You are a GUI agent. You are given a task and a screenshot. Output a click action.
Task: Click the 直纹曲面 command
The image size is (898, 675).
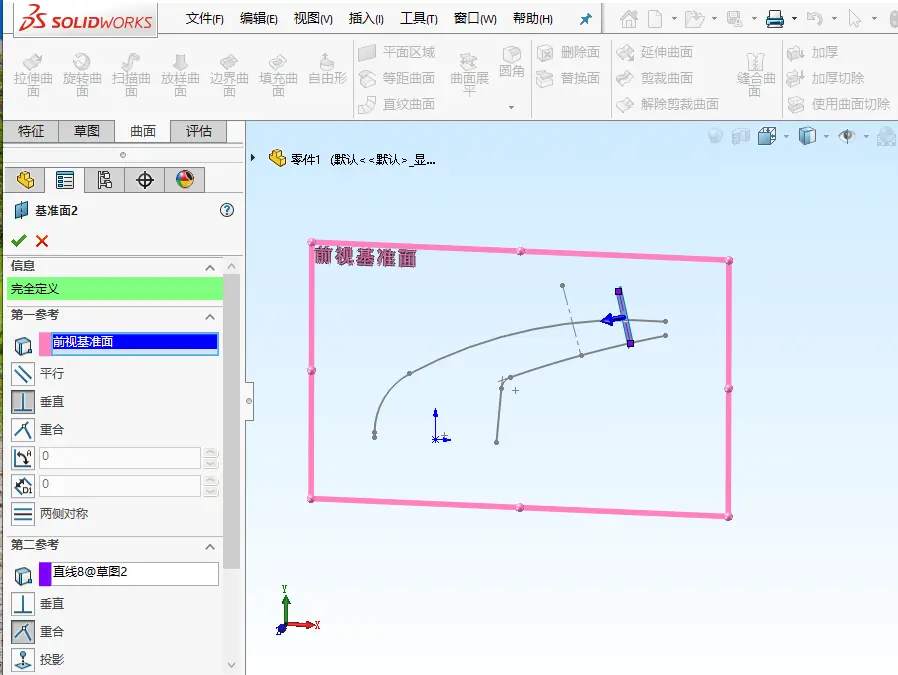(x=396, y=104)
